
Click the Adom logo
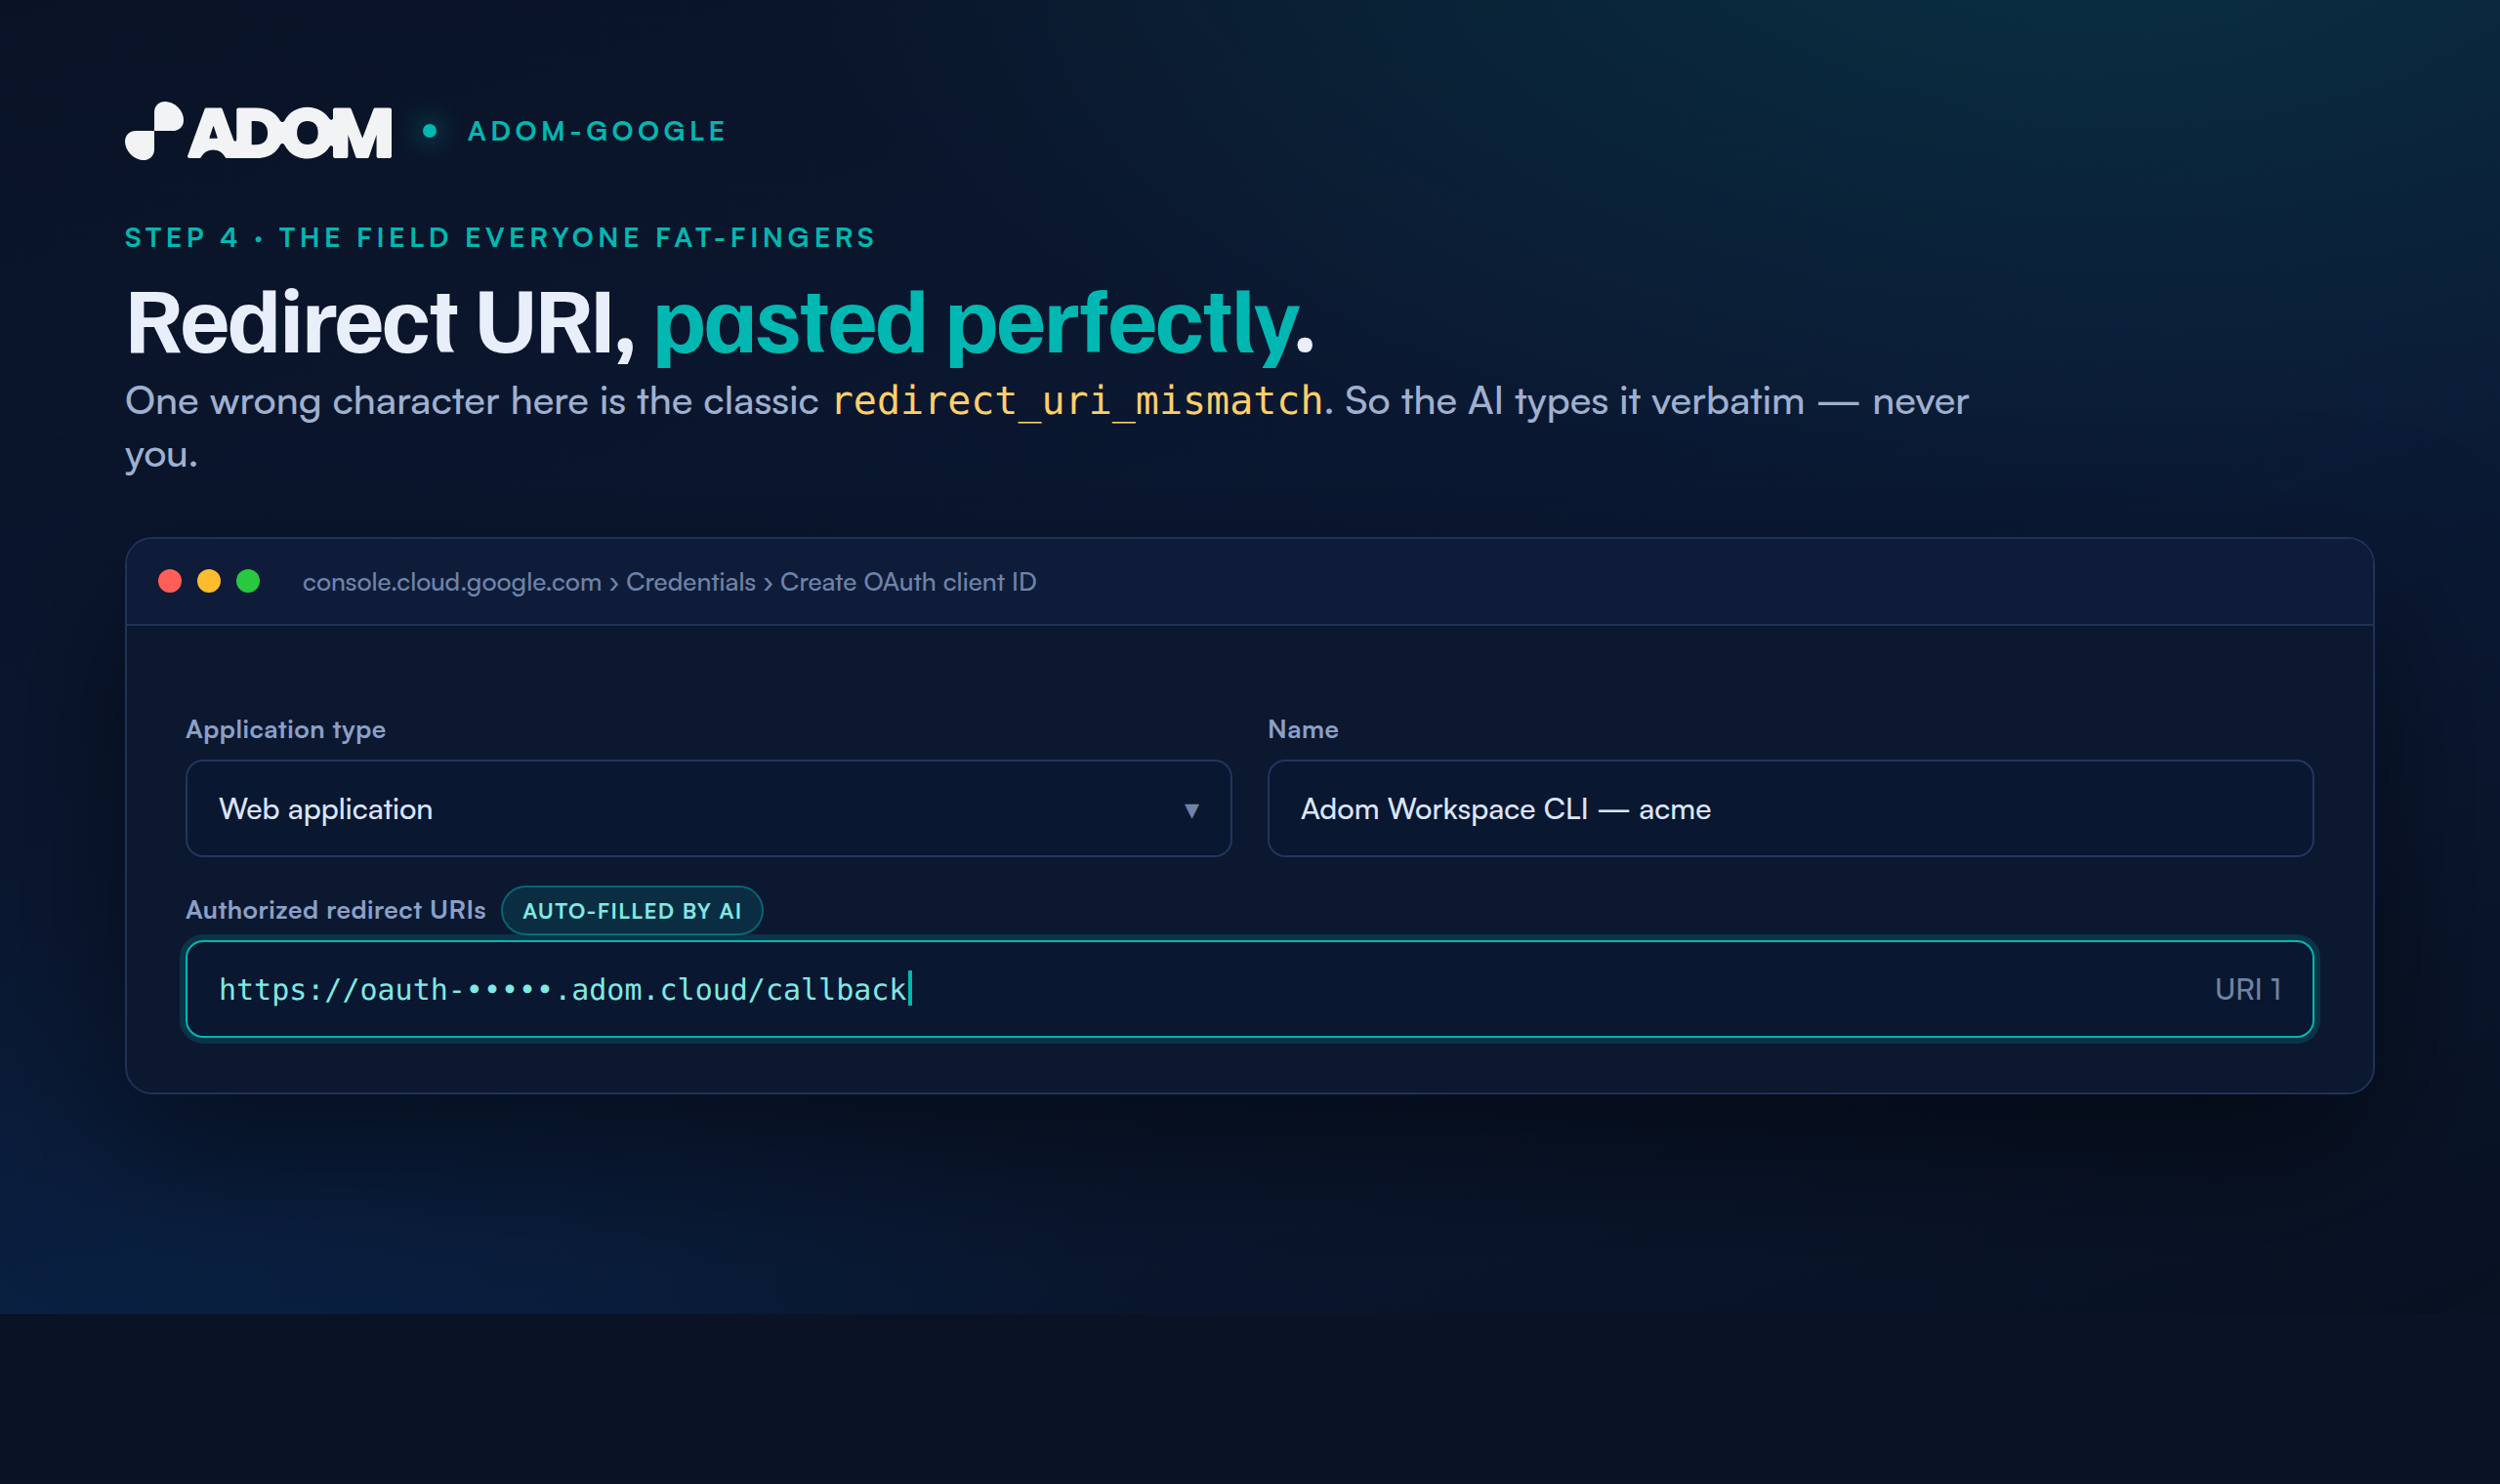(x=258, y=131)
